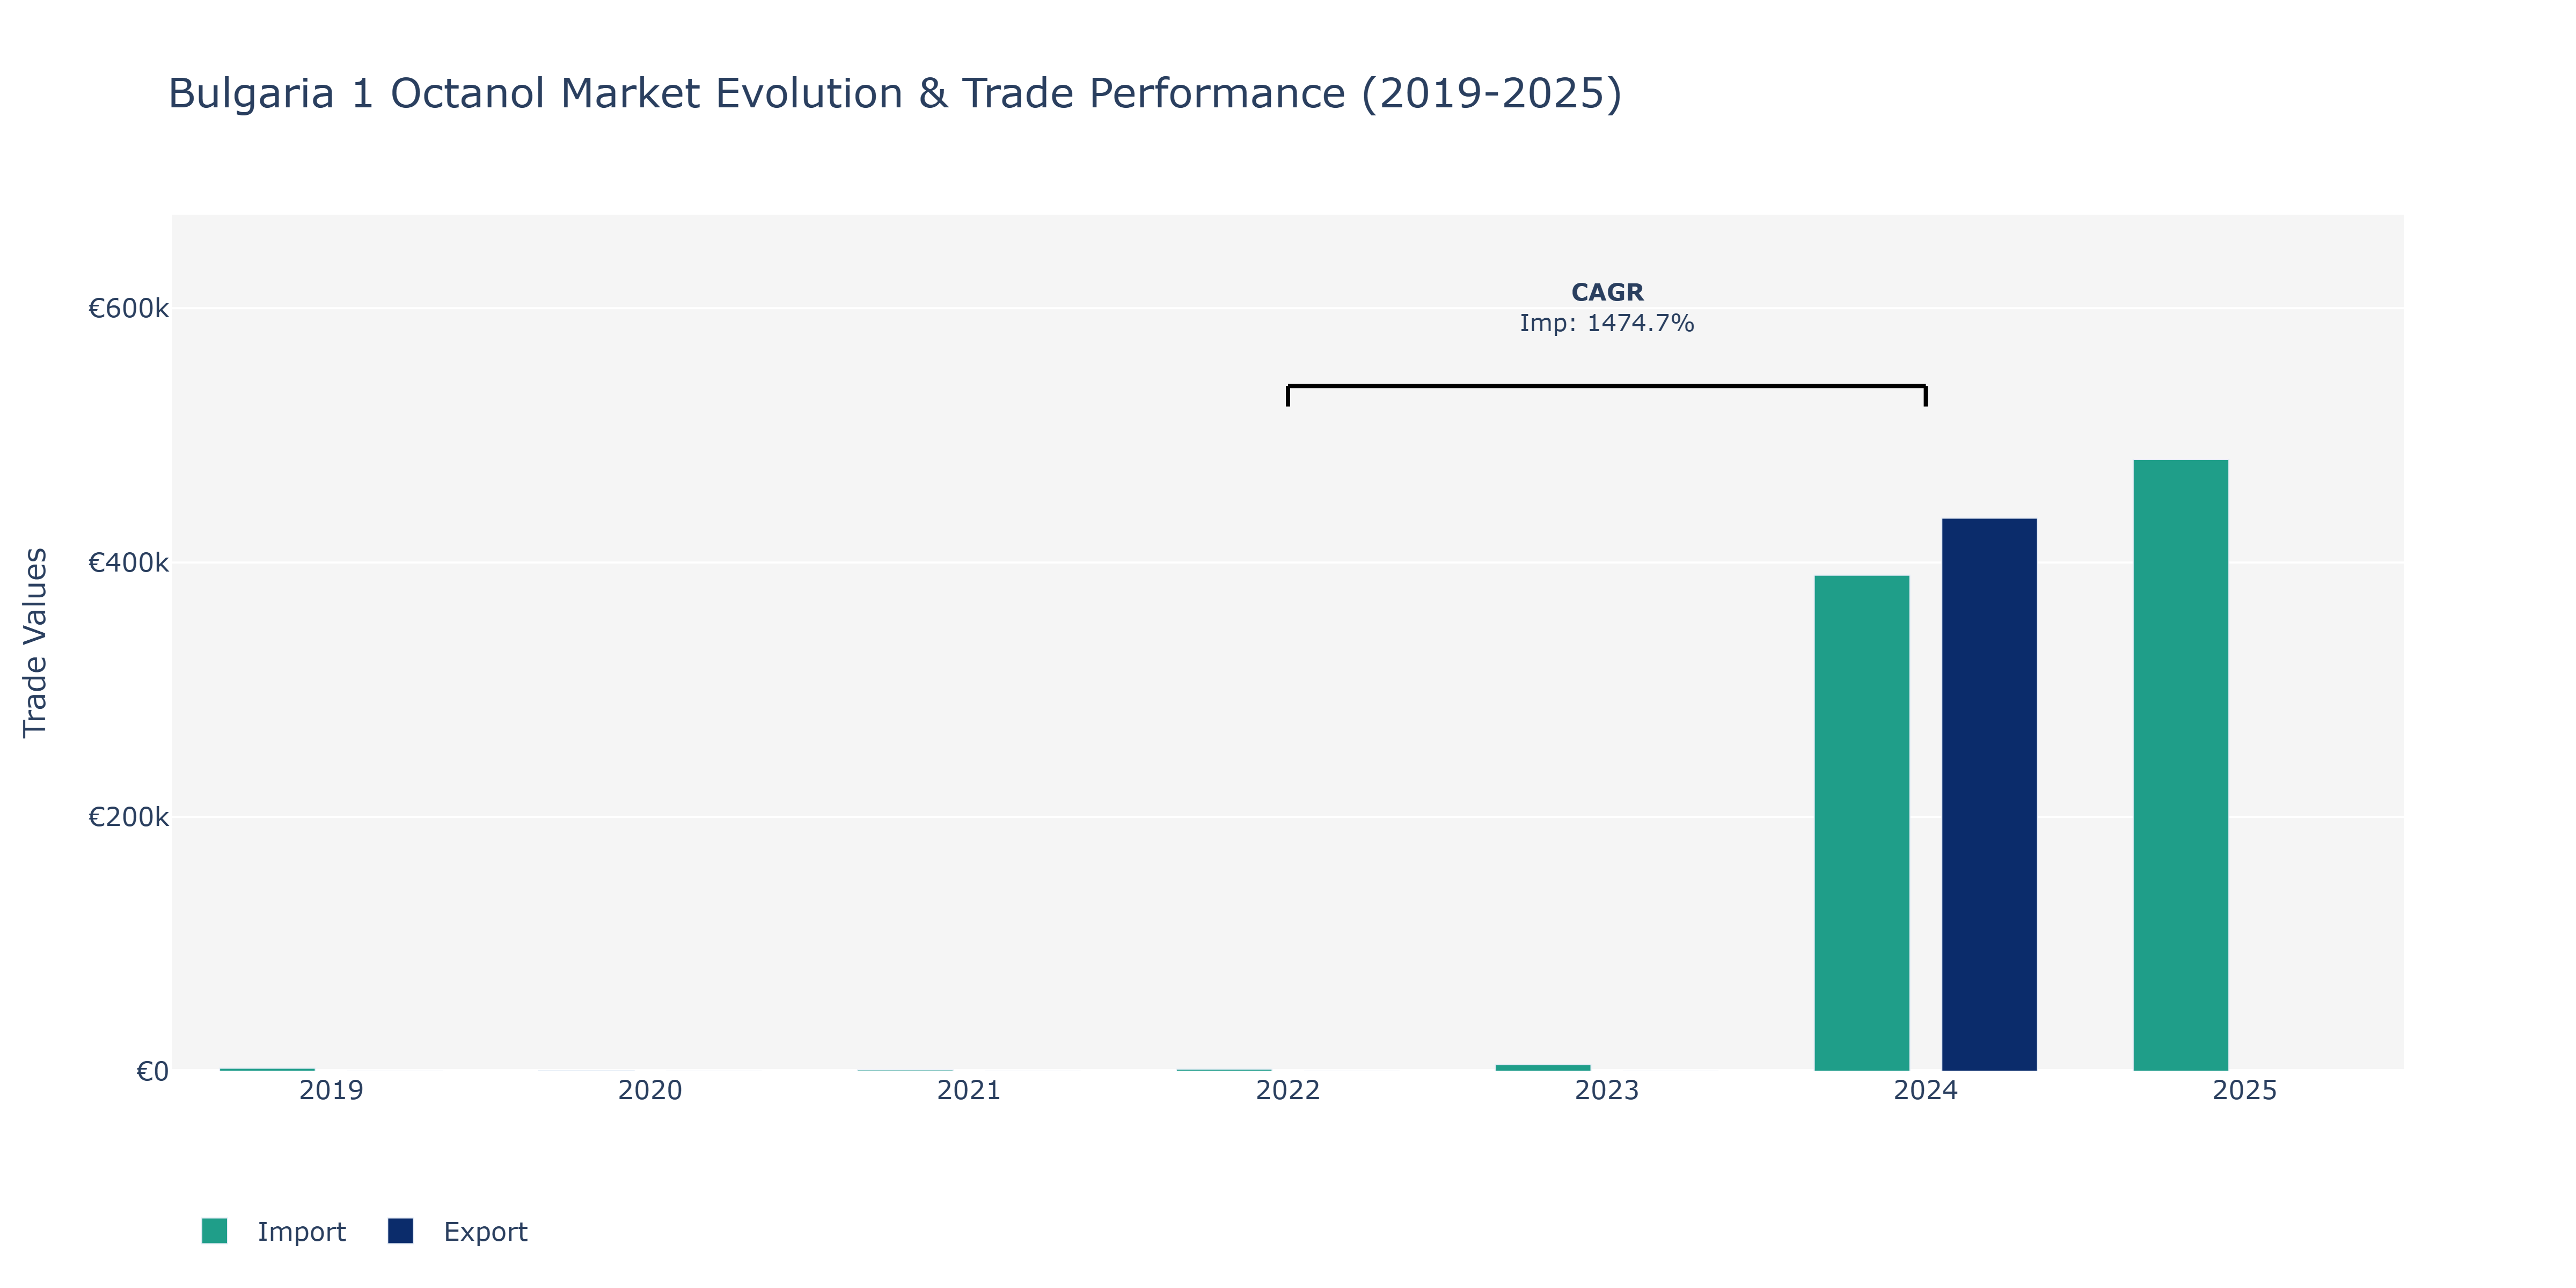Click the chart title text
This screenshot has height=1288, width=2576.
pos(895,94)
